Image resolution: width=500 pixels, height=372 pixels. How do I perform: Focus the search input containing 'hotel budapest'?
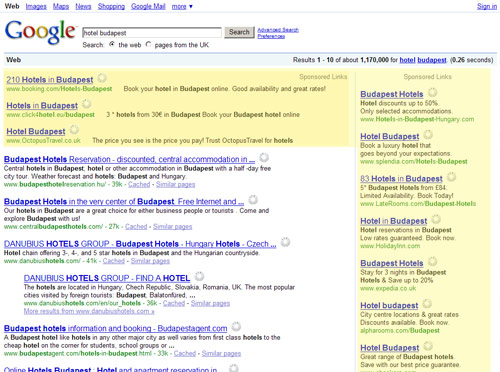tap(152, 33)
